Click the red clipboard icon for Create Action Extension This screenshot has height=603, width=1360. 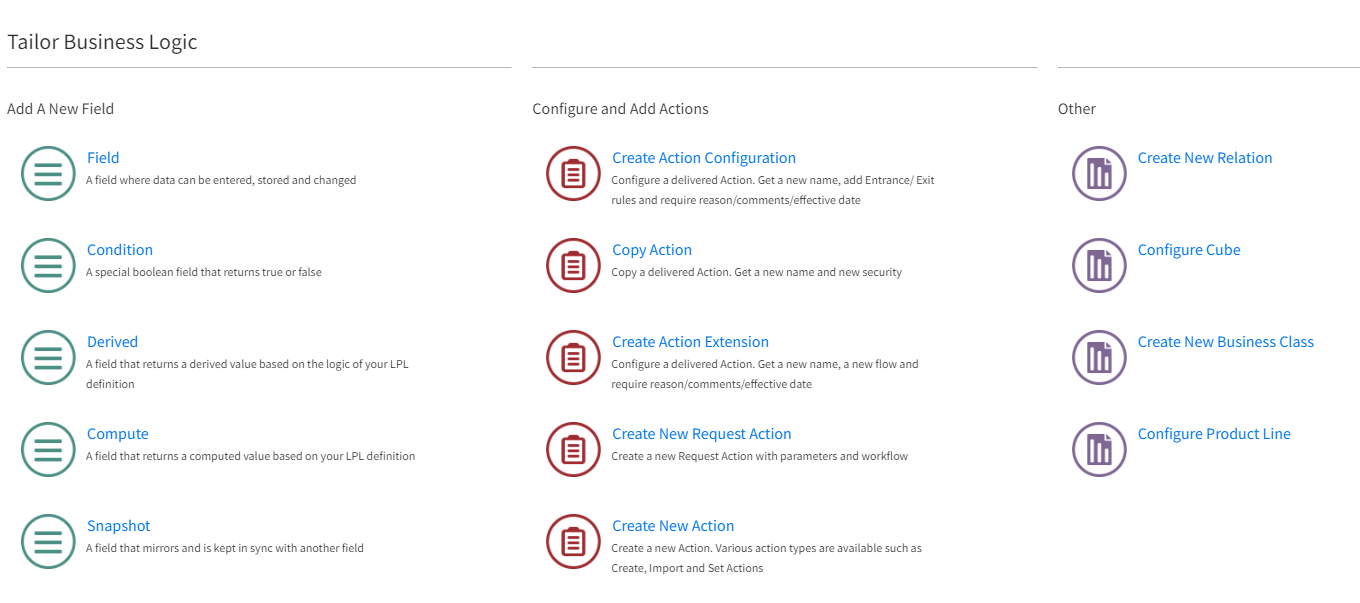click(573, 358)
